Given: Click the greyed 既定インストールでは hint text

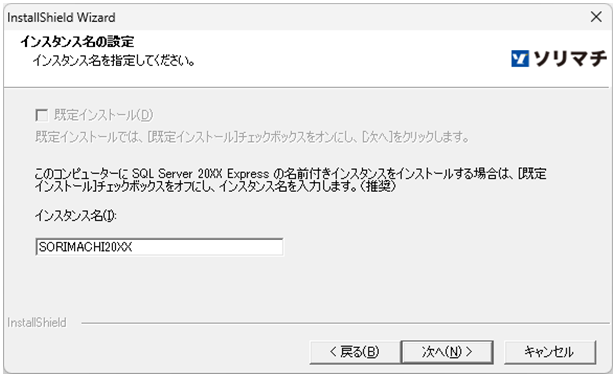Looking at the screenshot, I should (252, 137).
